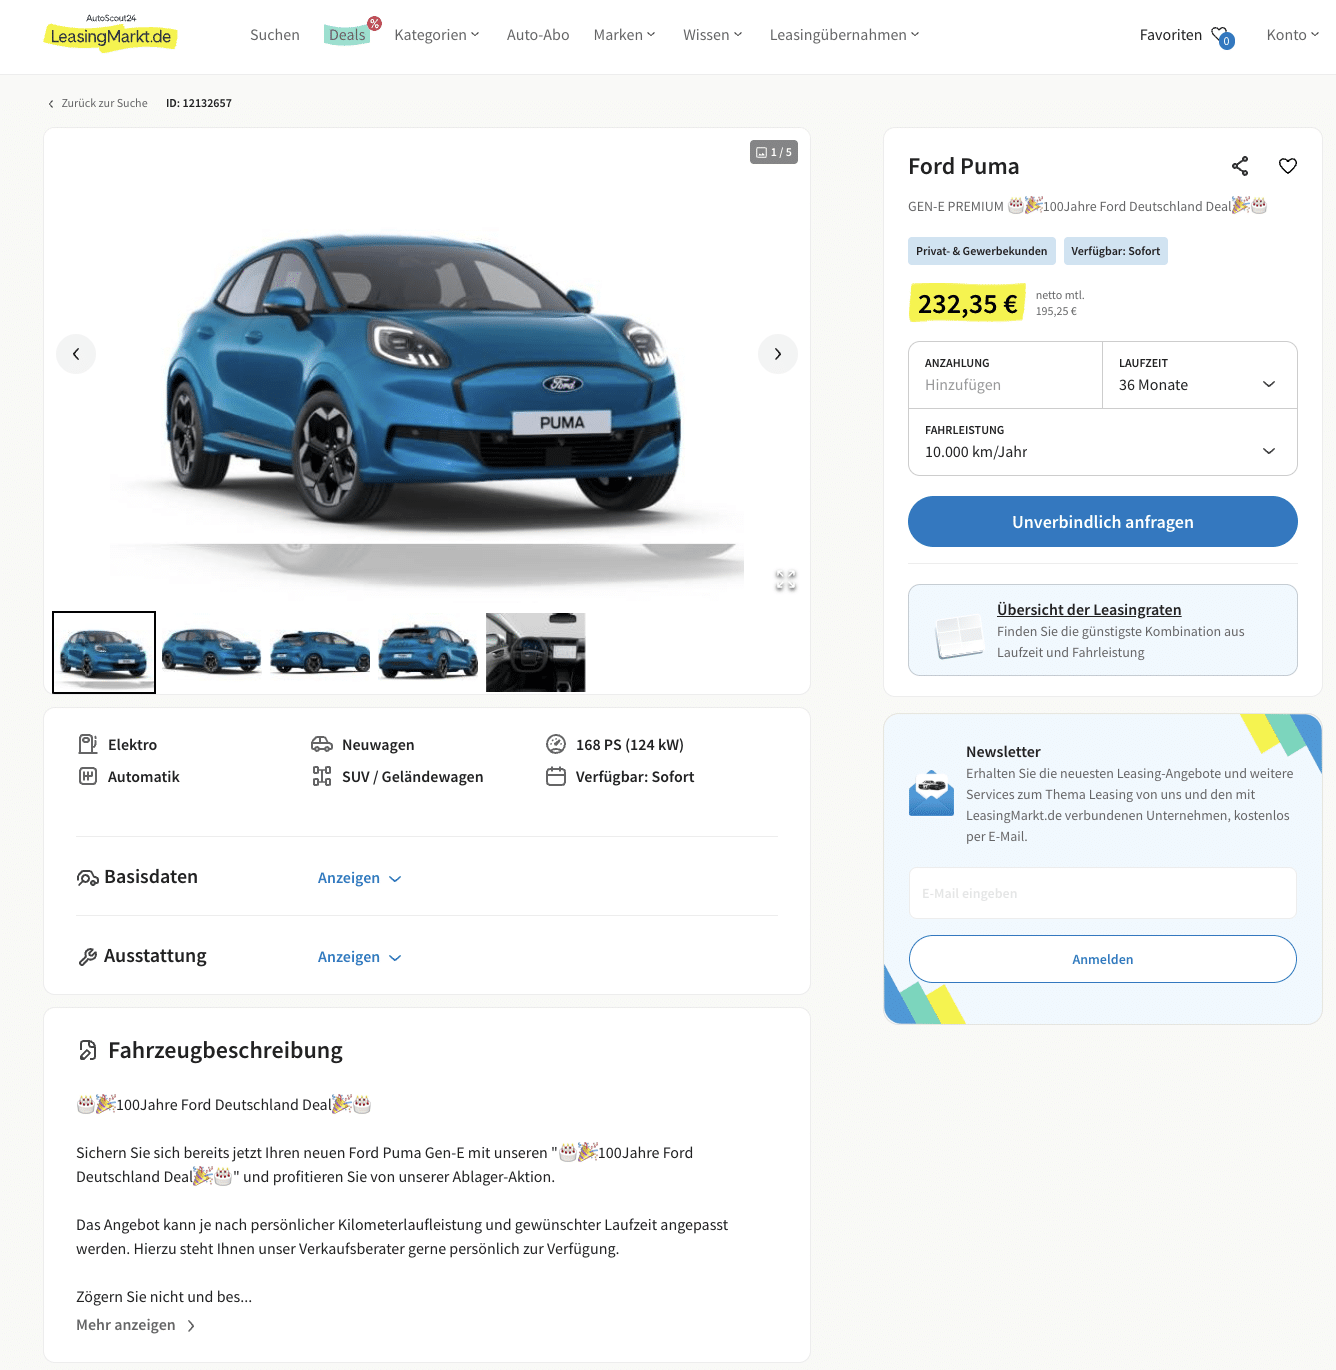Open the Marken menu

click(624, 35)
